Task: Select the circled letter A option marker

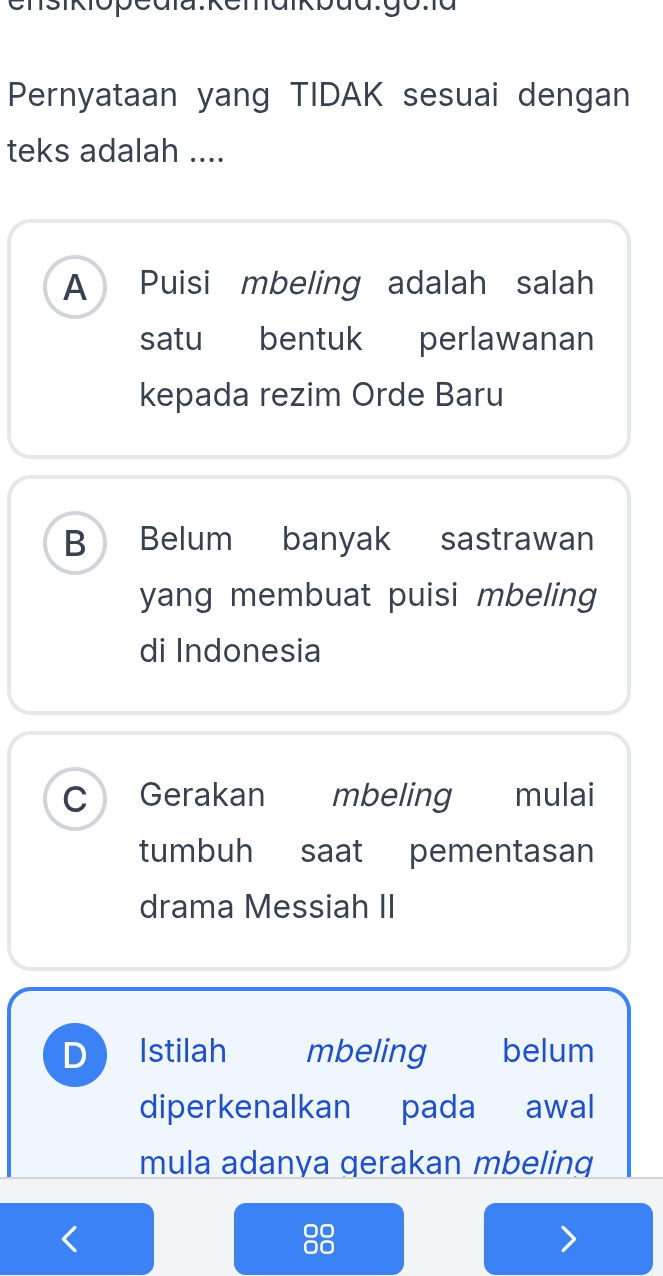Action: point(75,287)
